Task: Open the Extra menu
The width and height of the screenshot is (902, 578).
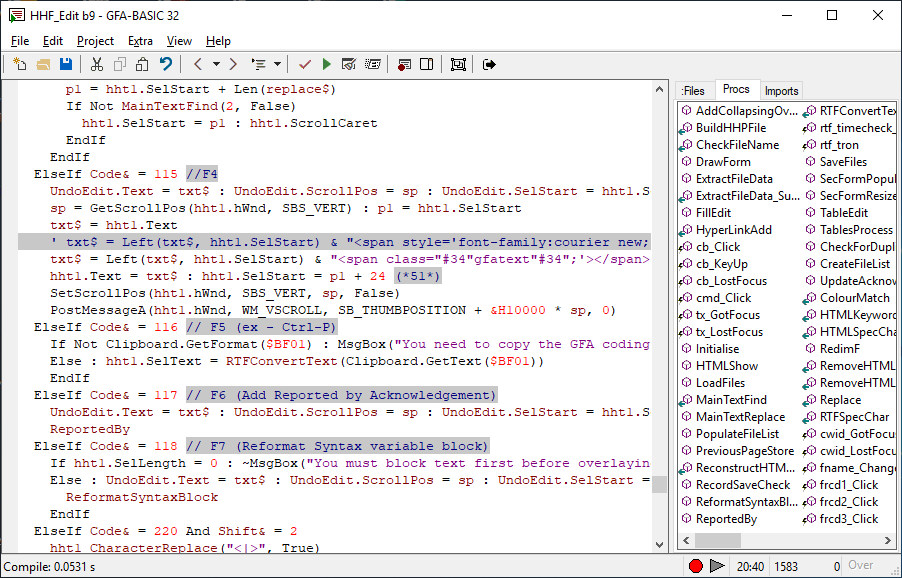Action: point(140,41)
